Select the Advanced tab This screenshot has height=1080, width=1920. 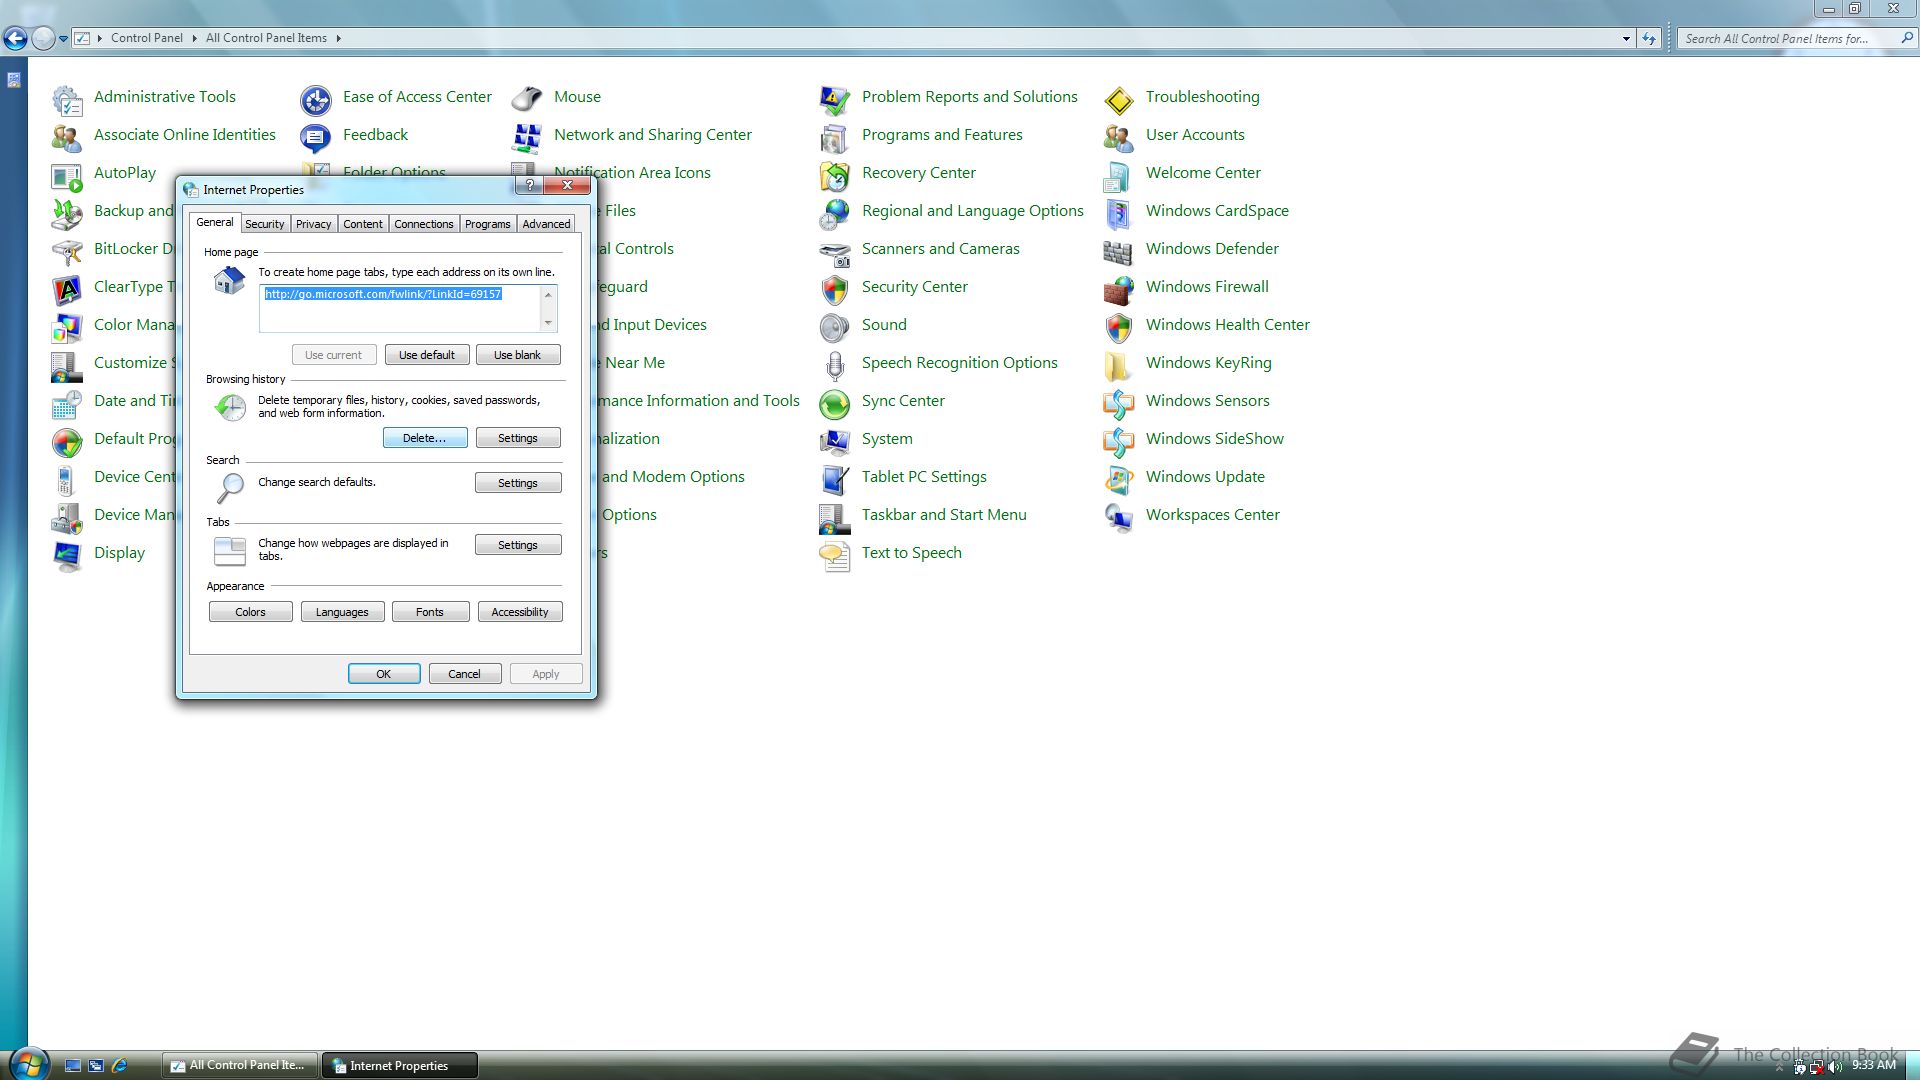tap(546, 224)
